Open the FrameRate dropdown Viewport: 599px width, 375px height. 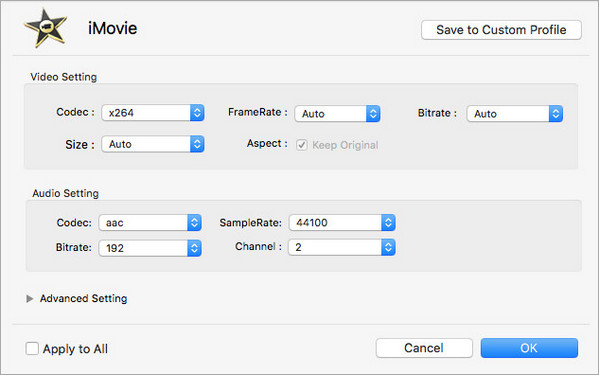337,113
